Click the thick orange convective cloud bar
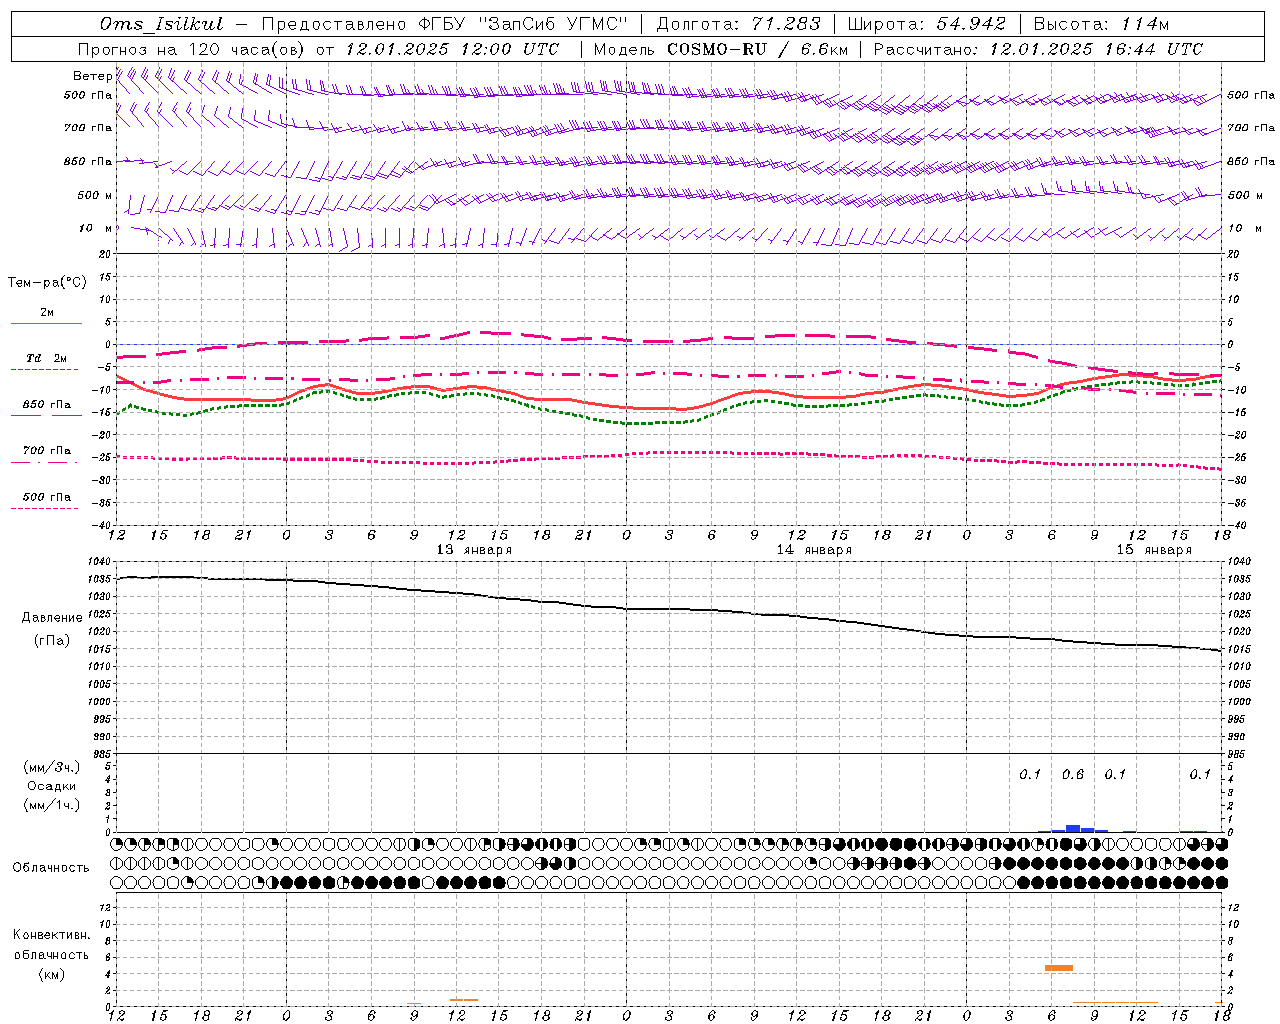Image resolution: width=1280 pixels, height=1024 pixels. click(x=1059, y=968)
